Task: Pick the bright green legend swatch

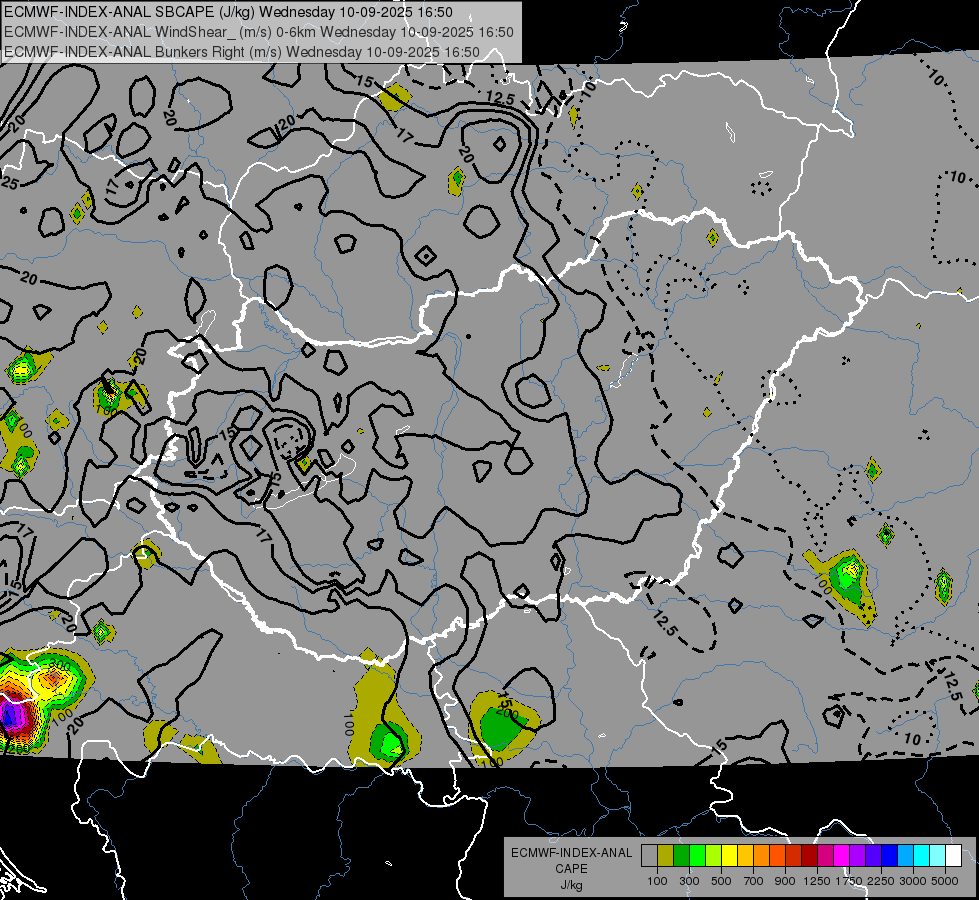Action: pyautogui.click(x=697, y=856)
